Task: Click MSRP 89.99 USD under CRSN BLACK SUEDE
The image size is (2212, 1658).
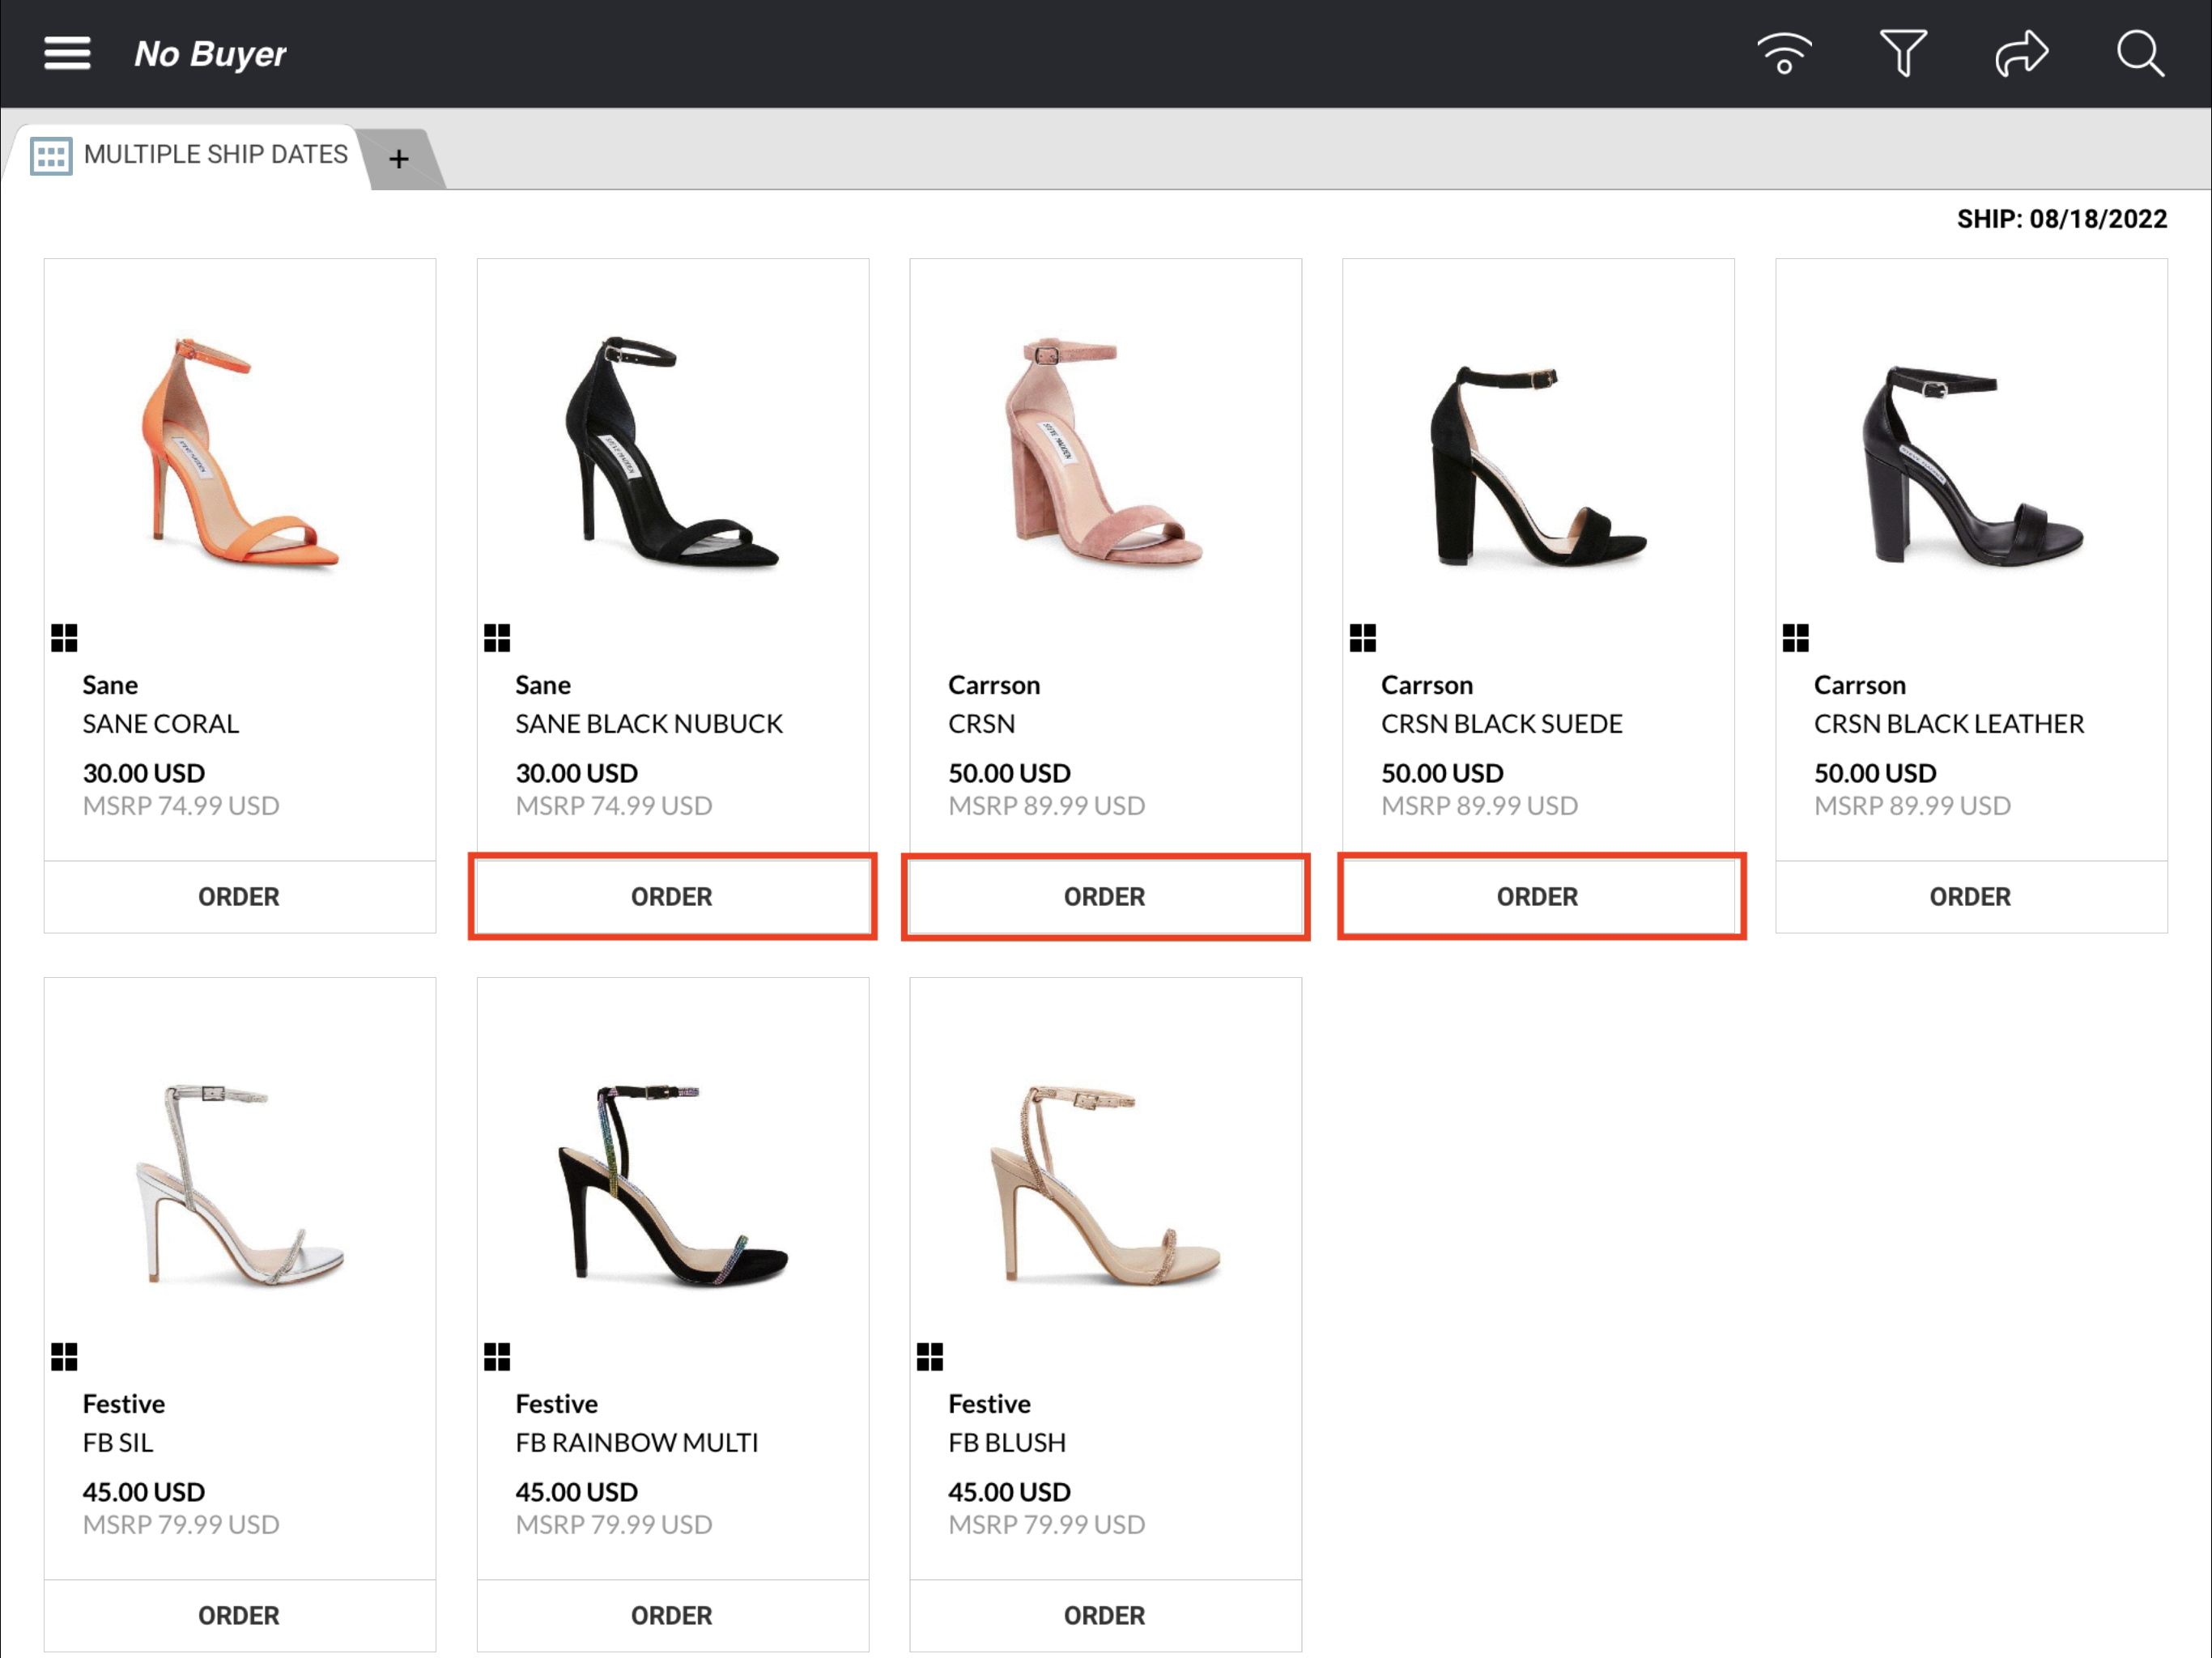Action: (1479, 806)
